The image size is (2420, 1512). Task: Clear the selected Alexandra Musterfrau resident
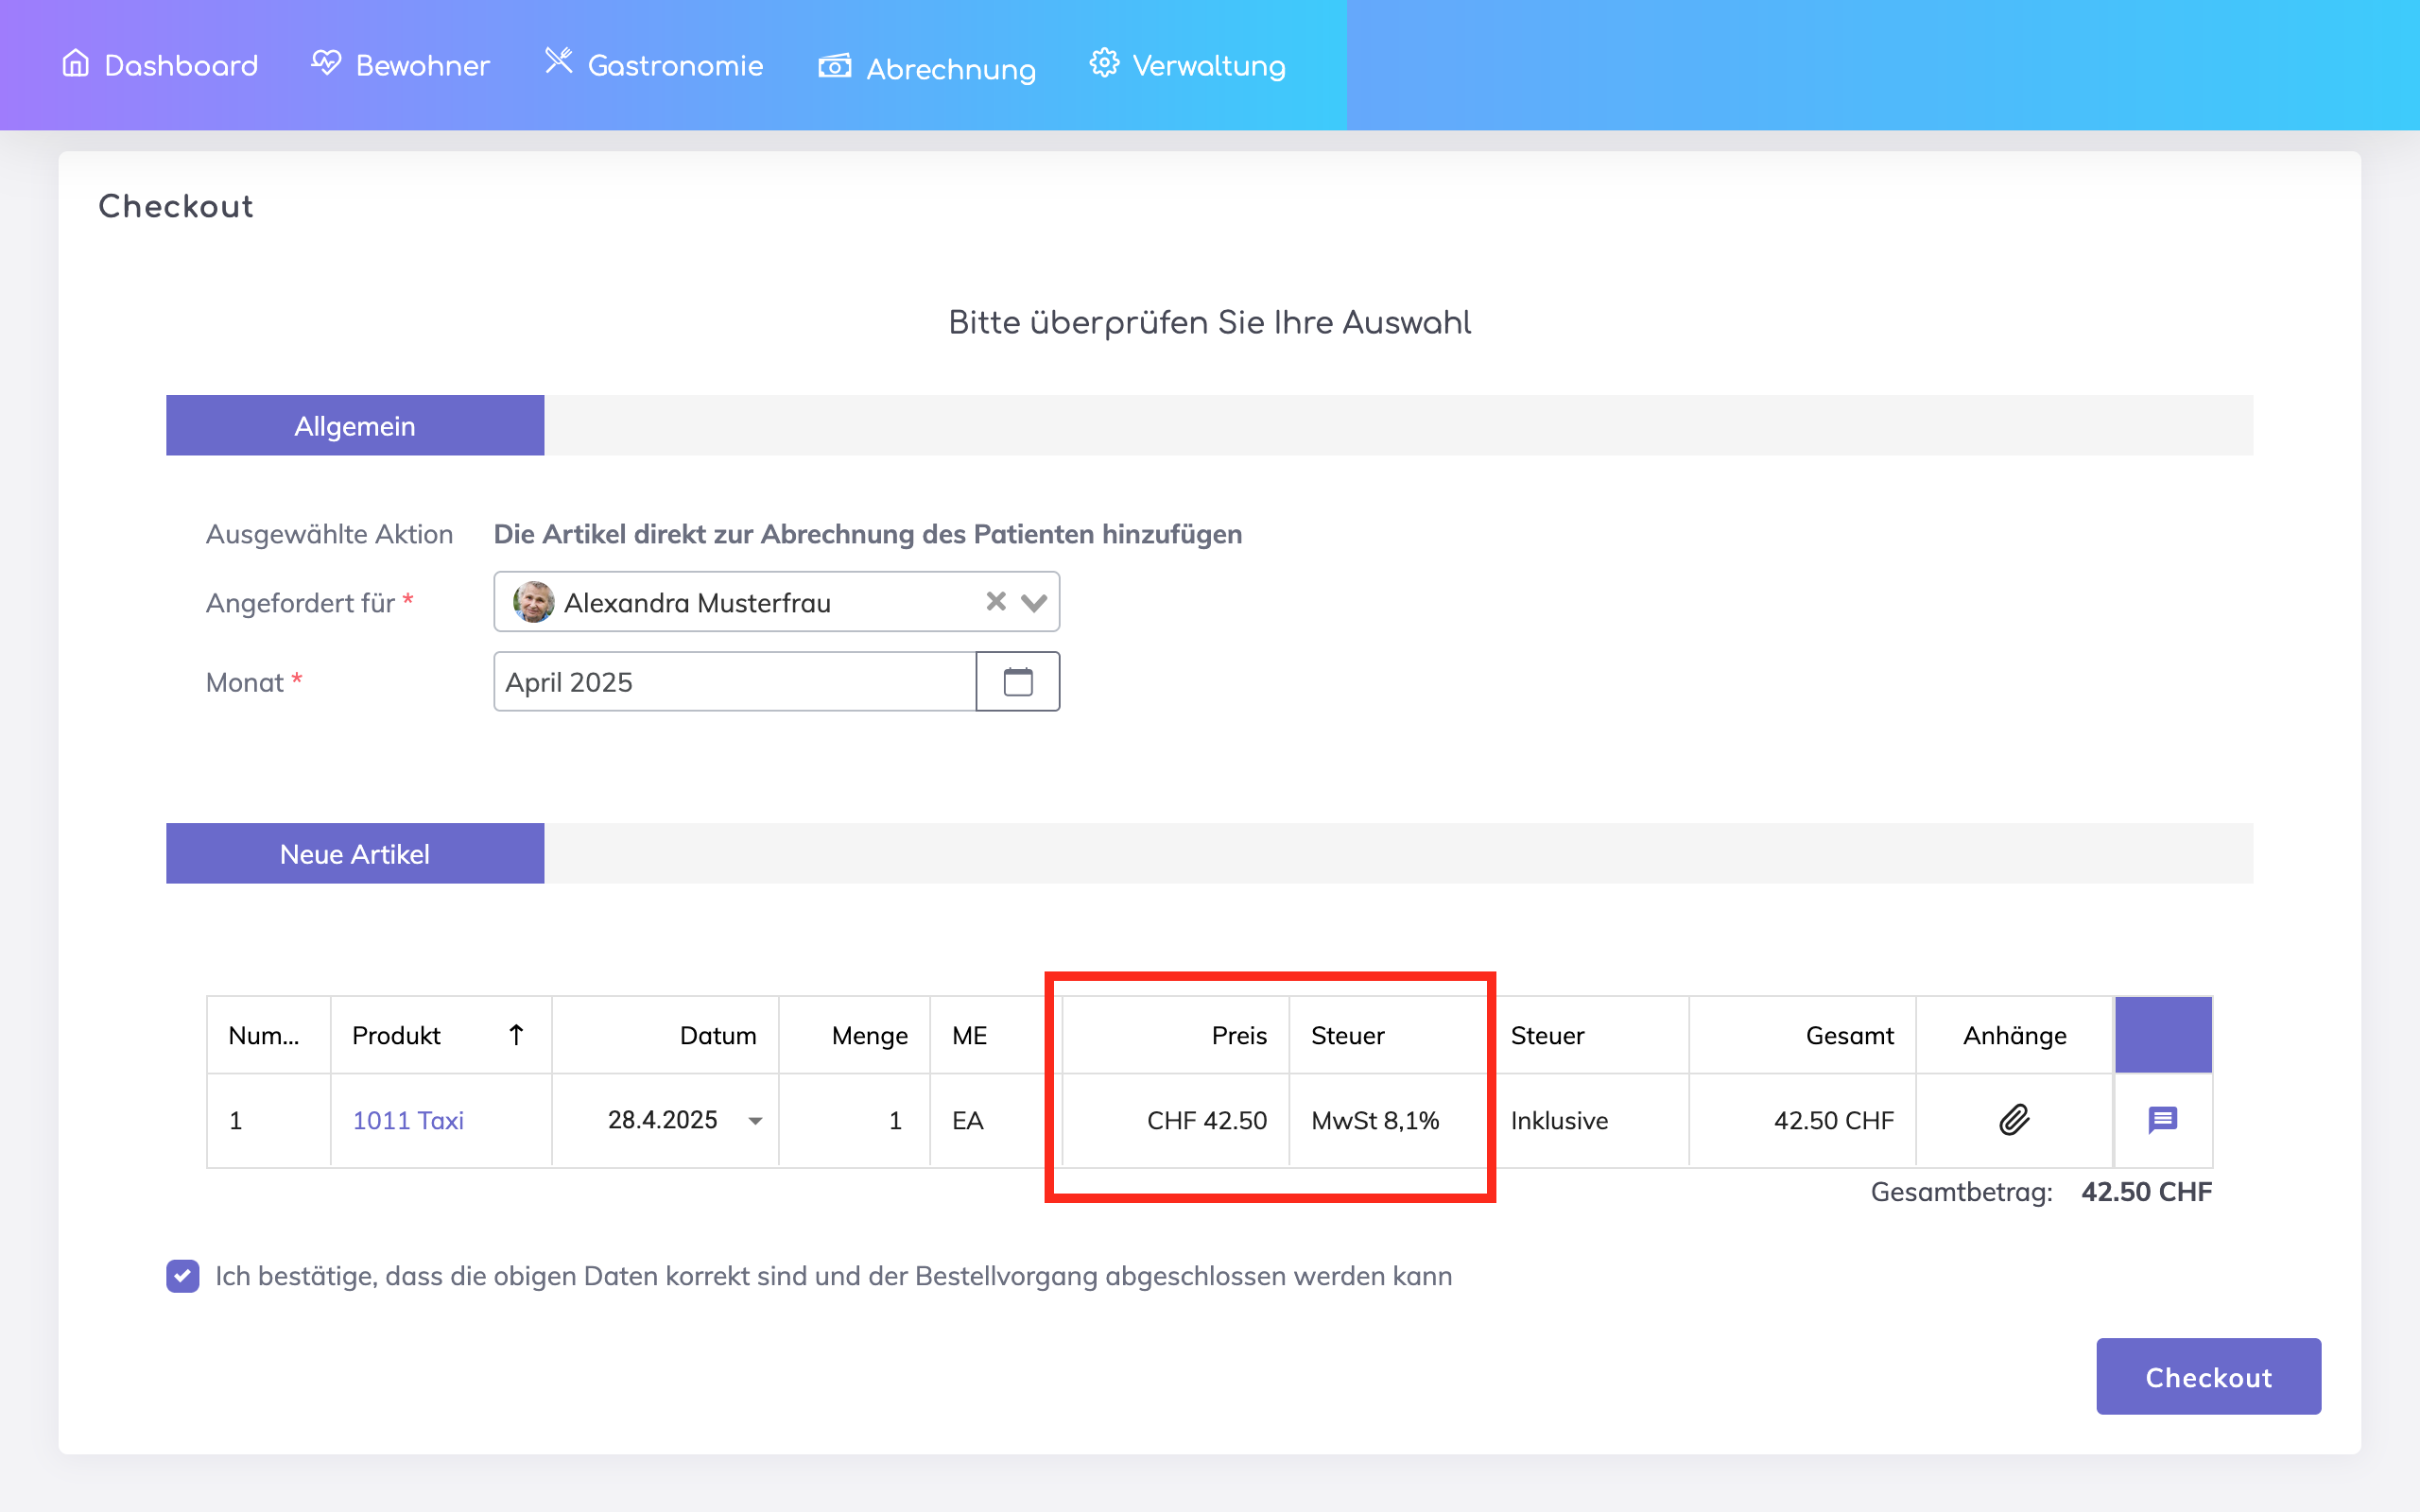[995, 601]
